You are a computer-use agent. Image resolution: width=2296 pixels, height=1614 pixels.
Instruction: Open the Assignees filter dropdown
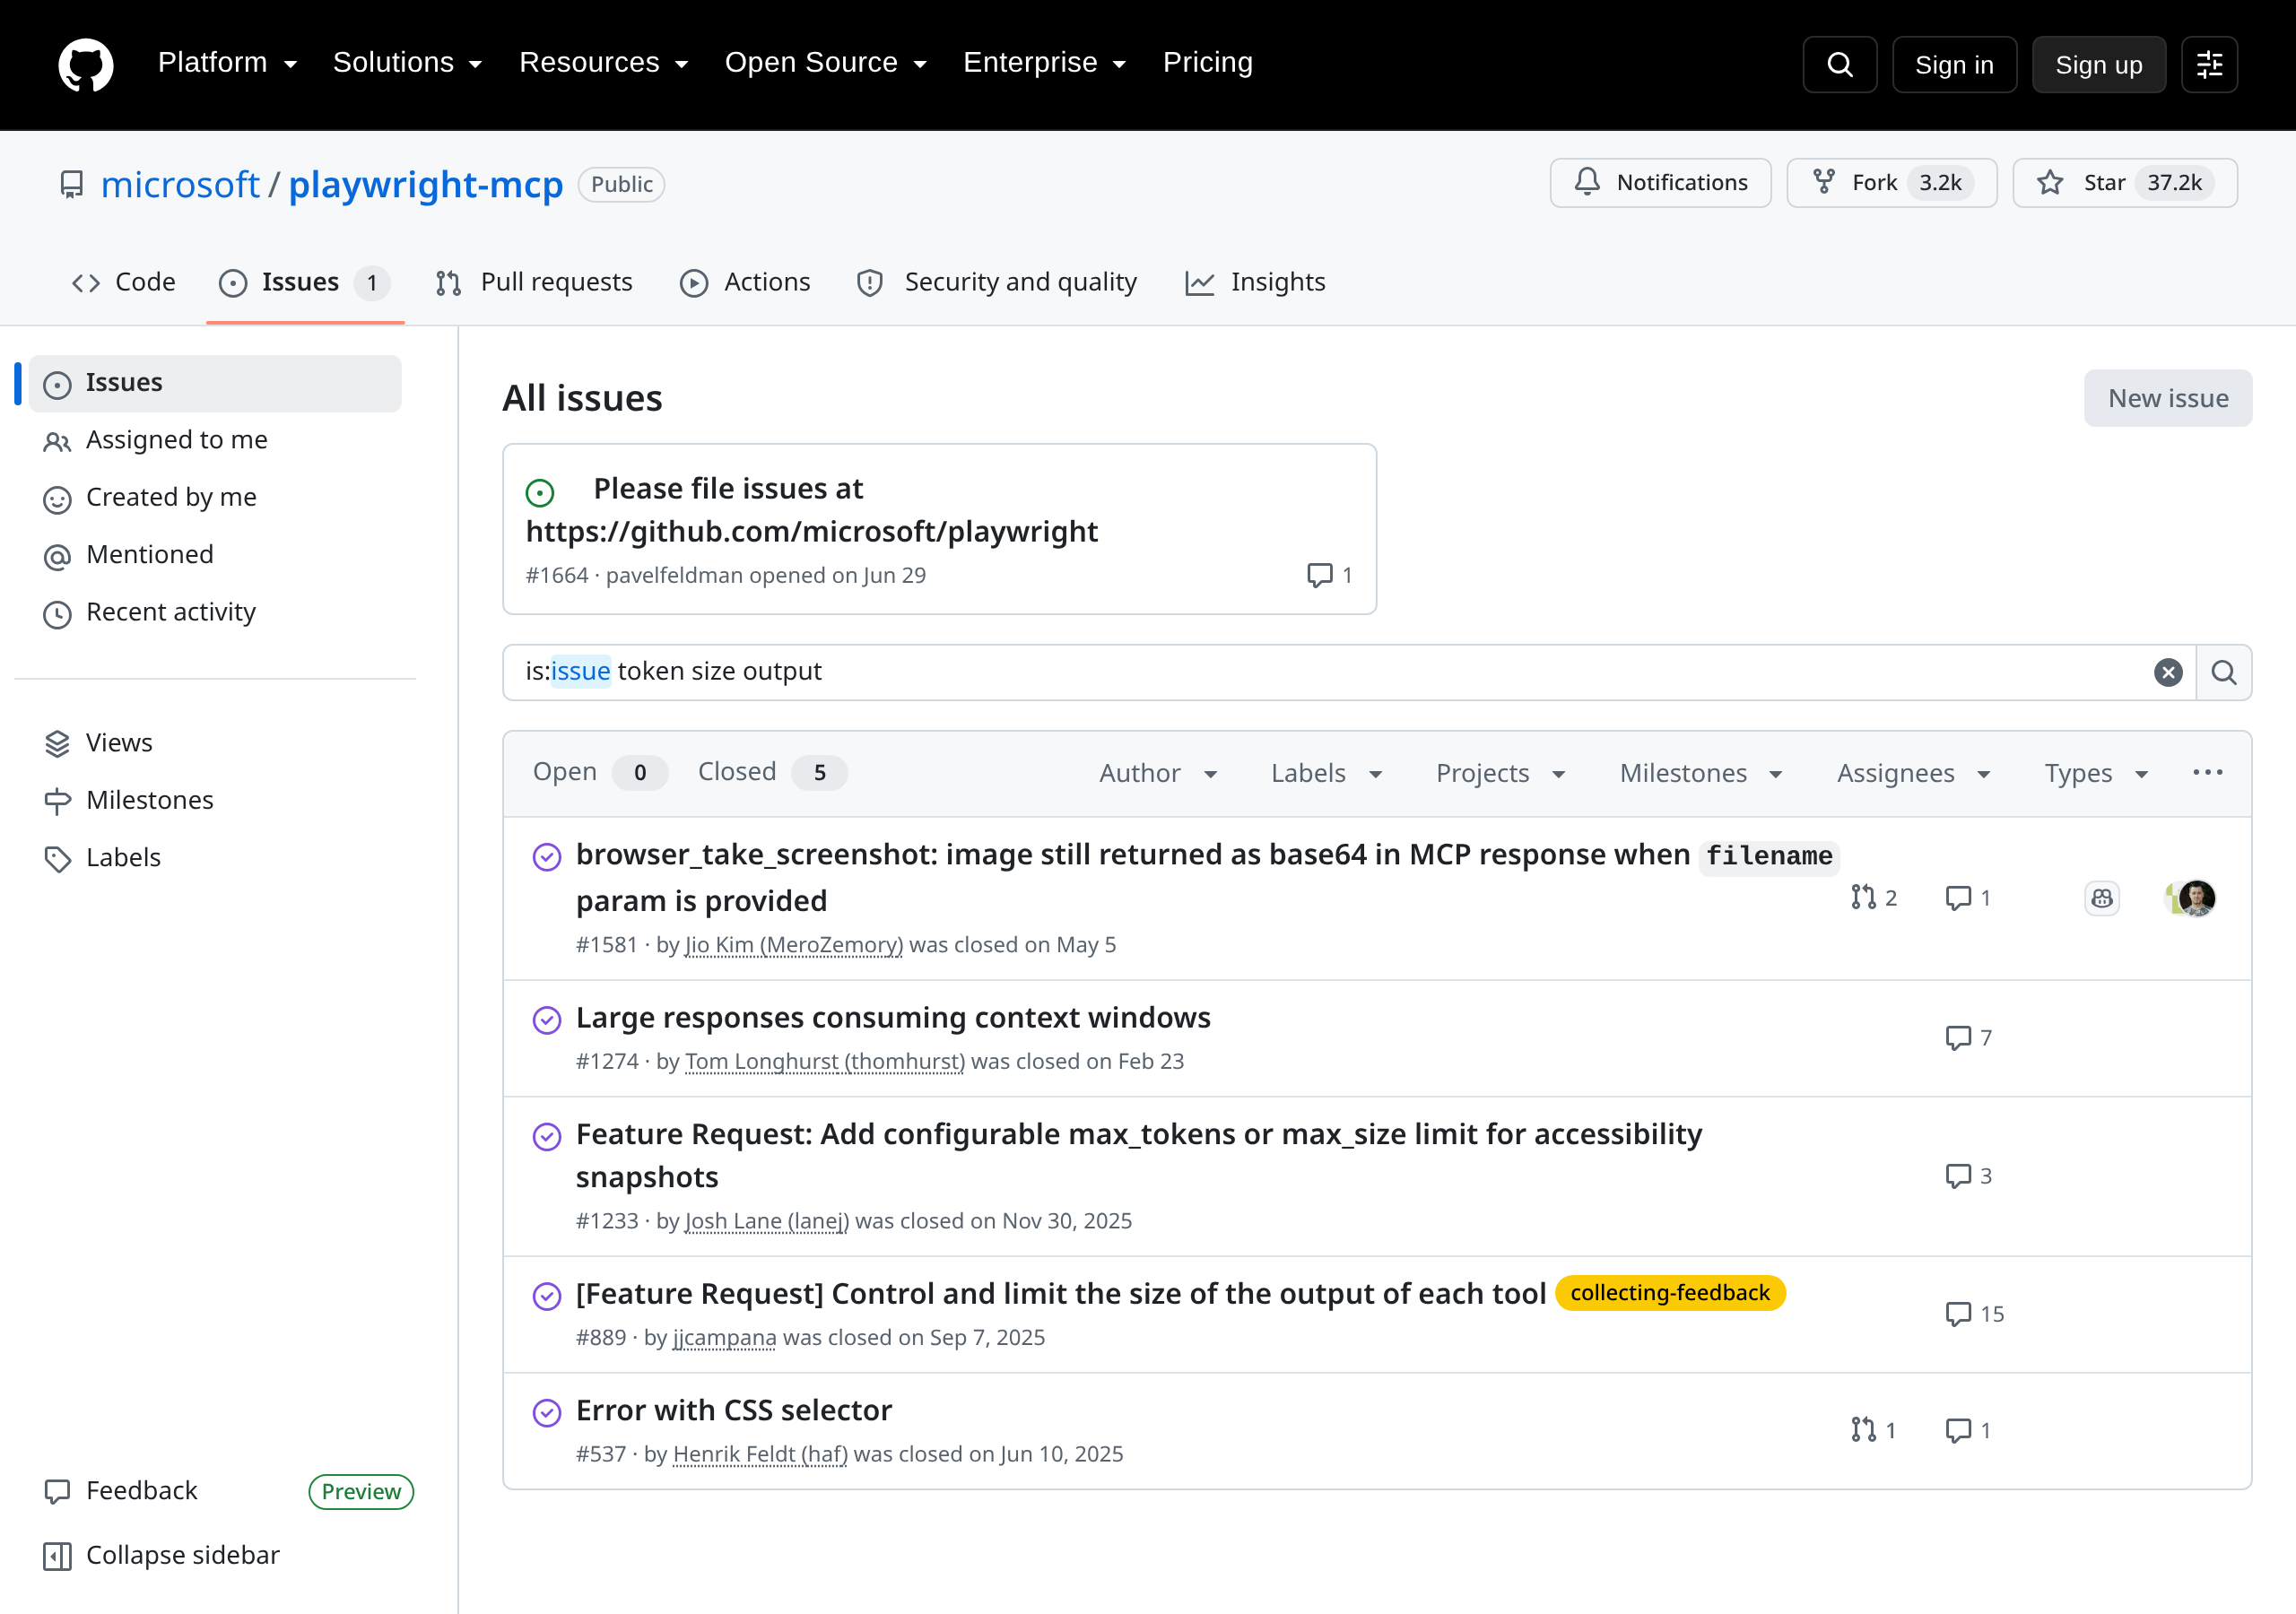pos(1914,773)
